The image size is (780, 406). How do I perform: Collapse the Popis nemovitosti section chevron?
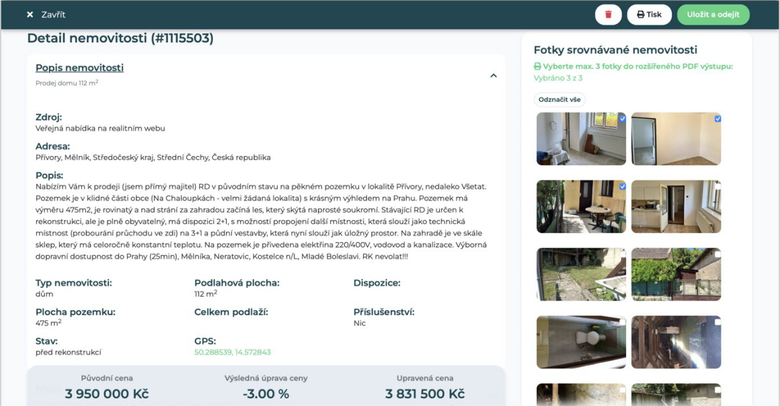[x=493, y=75]
